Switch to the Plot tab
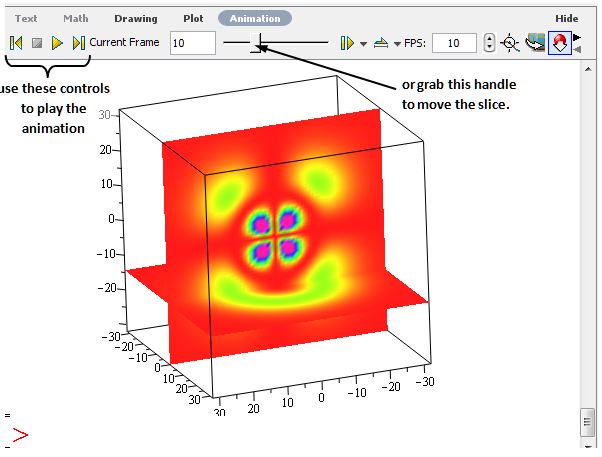Image resolution: width=602 pixels, height=457 pixels. coord(193,18)
